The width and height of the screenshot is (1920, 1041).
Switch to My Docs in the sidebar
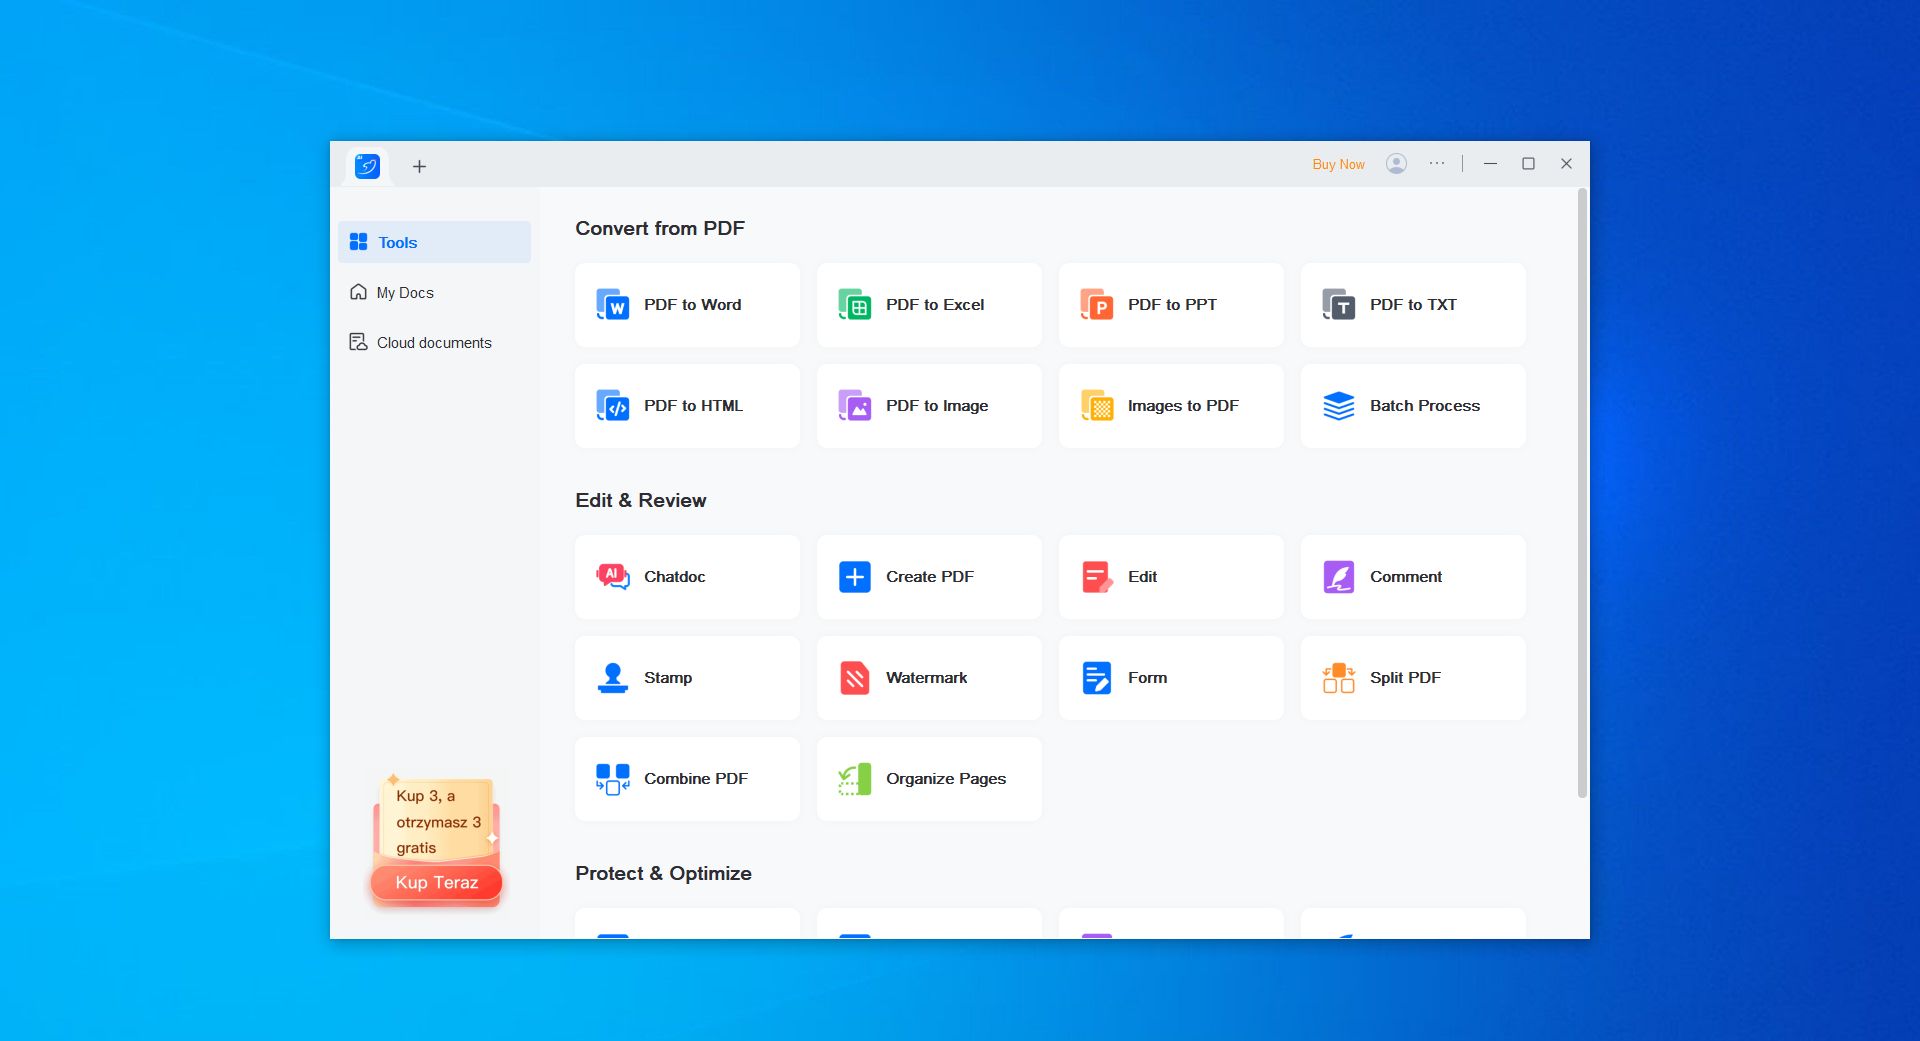tap(404, 292)
